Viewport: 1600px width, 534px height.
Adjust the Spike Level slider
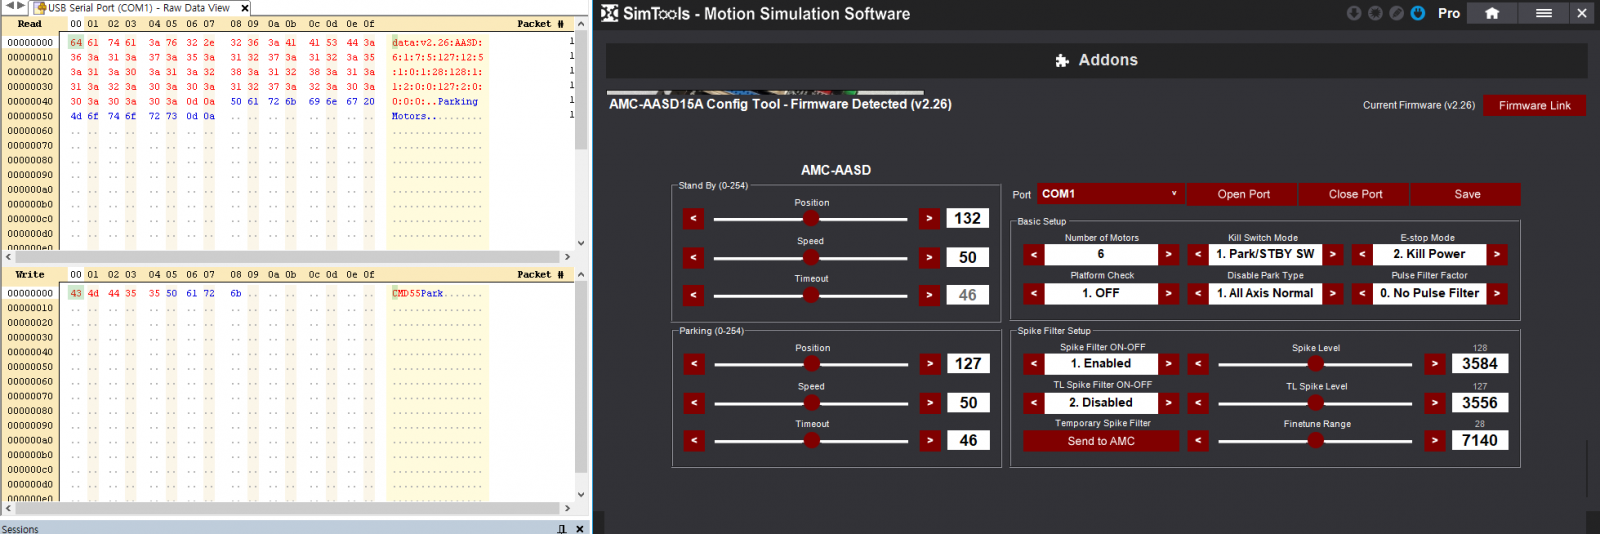[1315, 364]
